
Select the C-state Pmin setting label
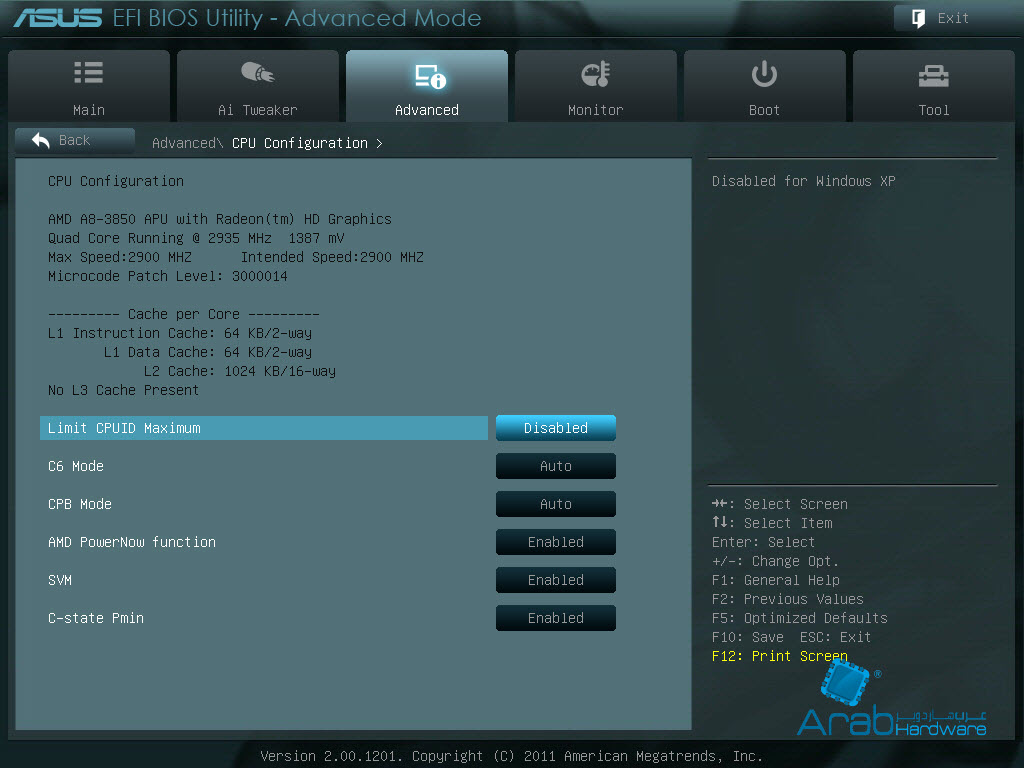click(96, 618)
